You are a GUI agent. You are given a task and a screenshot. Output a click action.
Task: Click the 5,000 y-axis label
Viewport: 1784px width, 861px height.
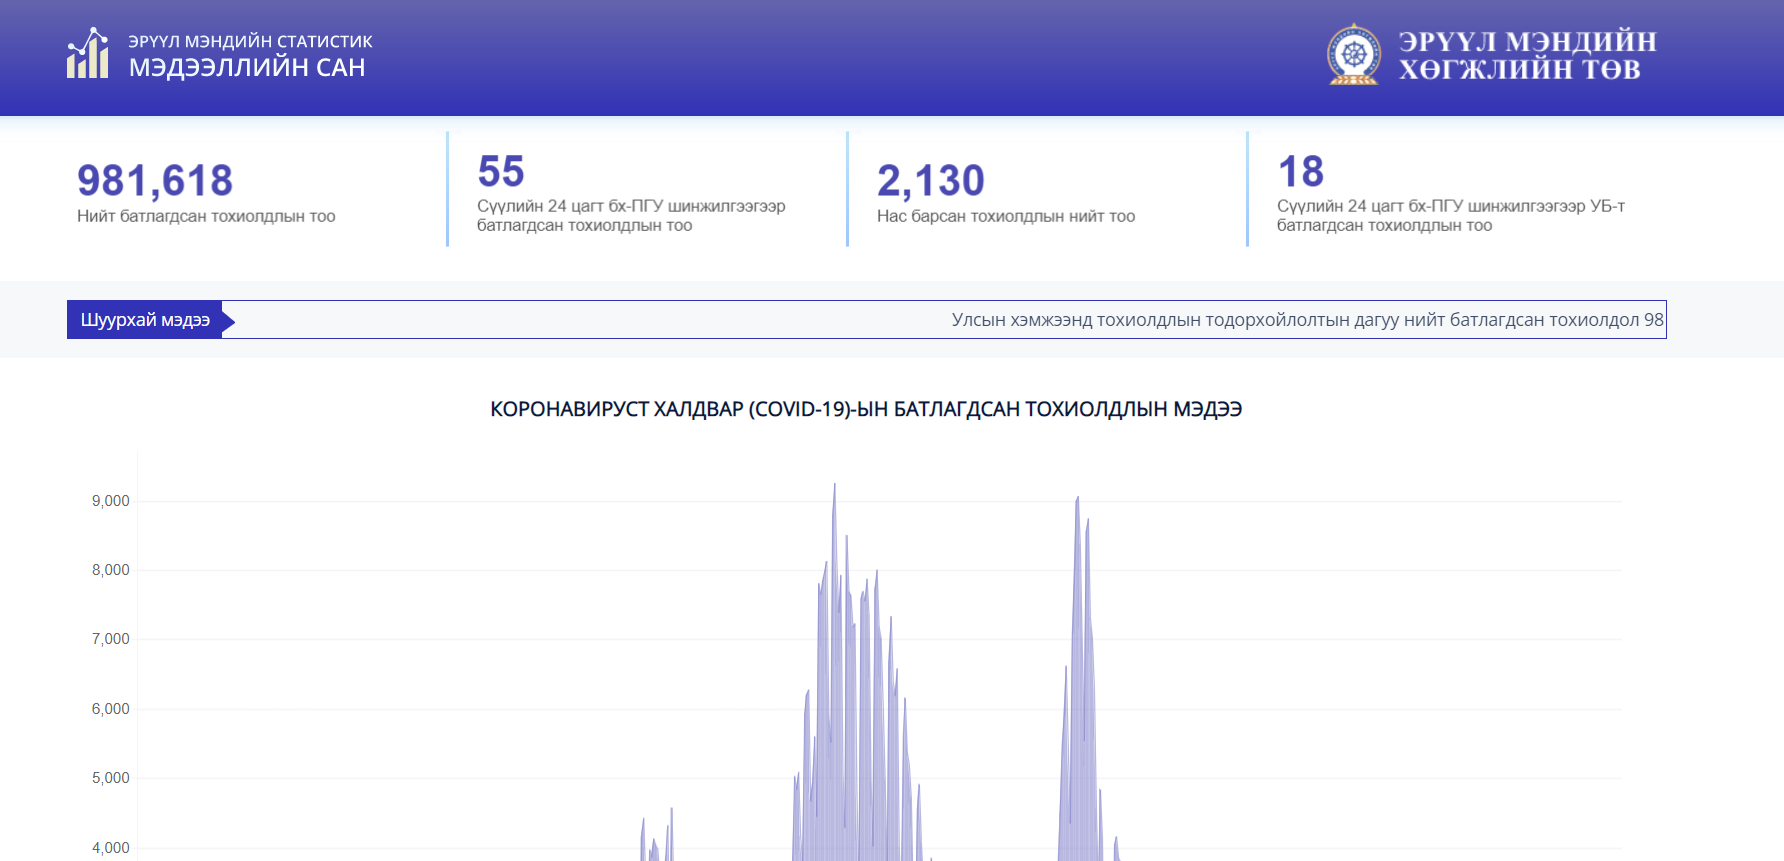tap(111, 778)
